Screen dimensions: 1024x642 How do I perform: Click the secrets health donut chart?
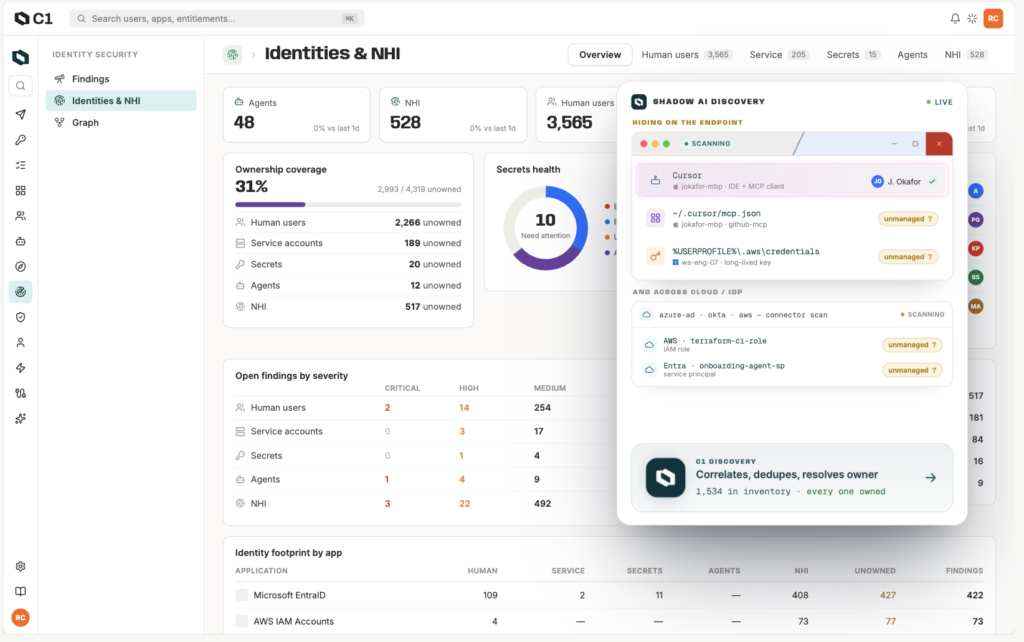[x=545, y=228]
